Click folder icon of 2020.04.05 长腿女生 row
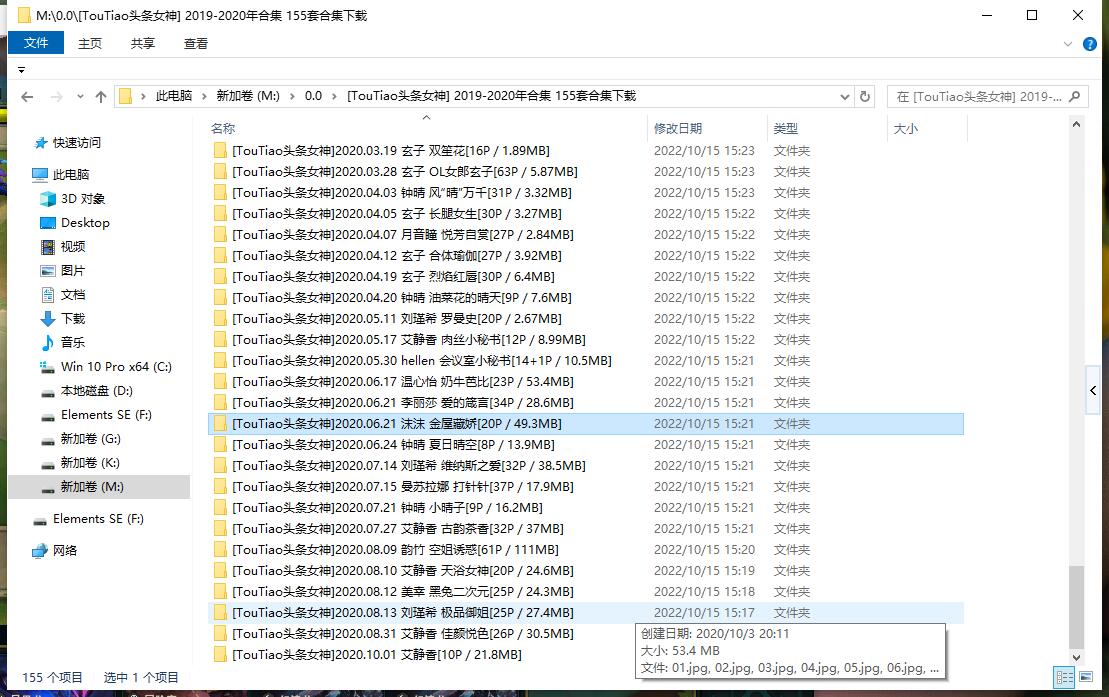 click(x=220, y=213)
